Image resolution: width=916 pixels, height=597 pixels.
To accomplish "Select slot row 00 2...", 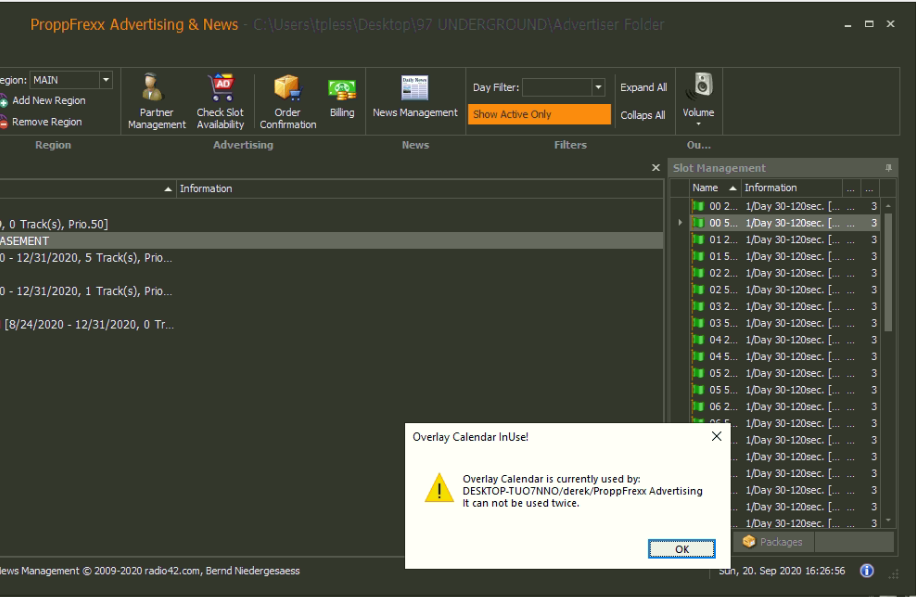I will click(x=784, y=206).
